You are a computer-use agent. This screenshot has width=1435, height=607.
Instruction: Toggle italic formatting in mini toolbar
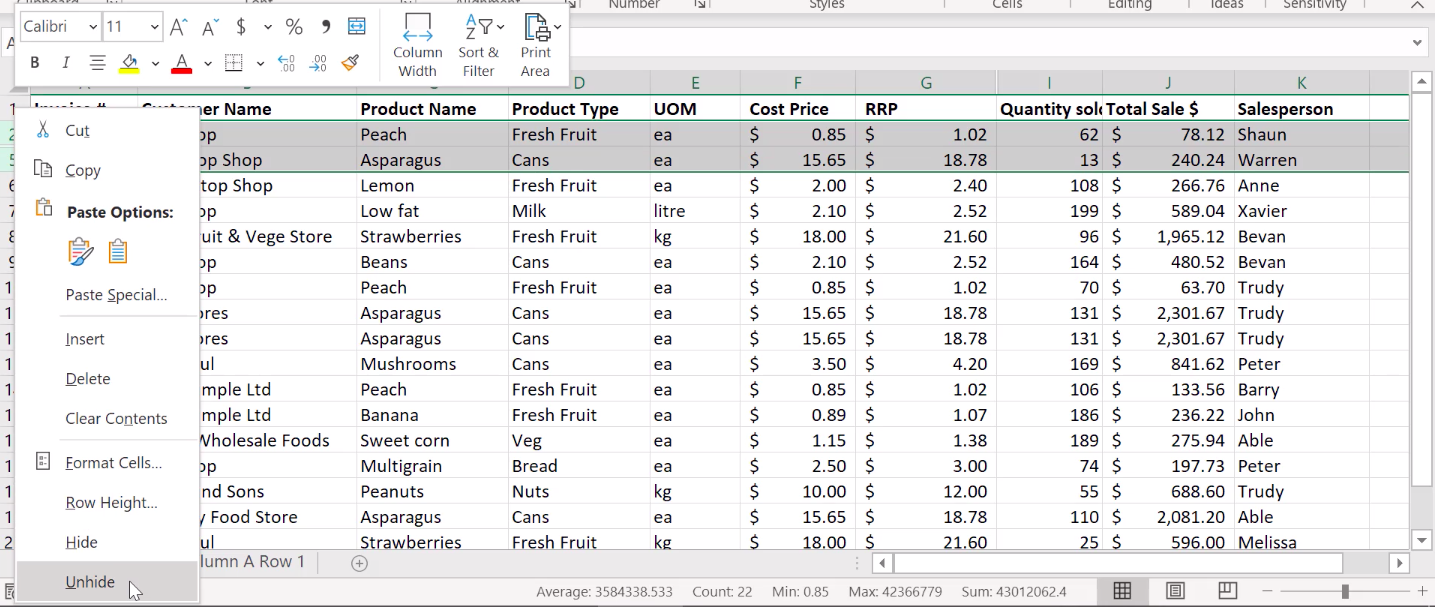[66, 63]
